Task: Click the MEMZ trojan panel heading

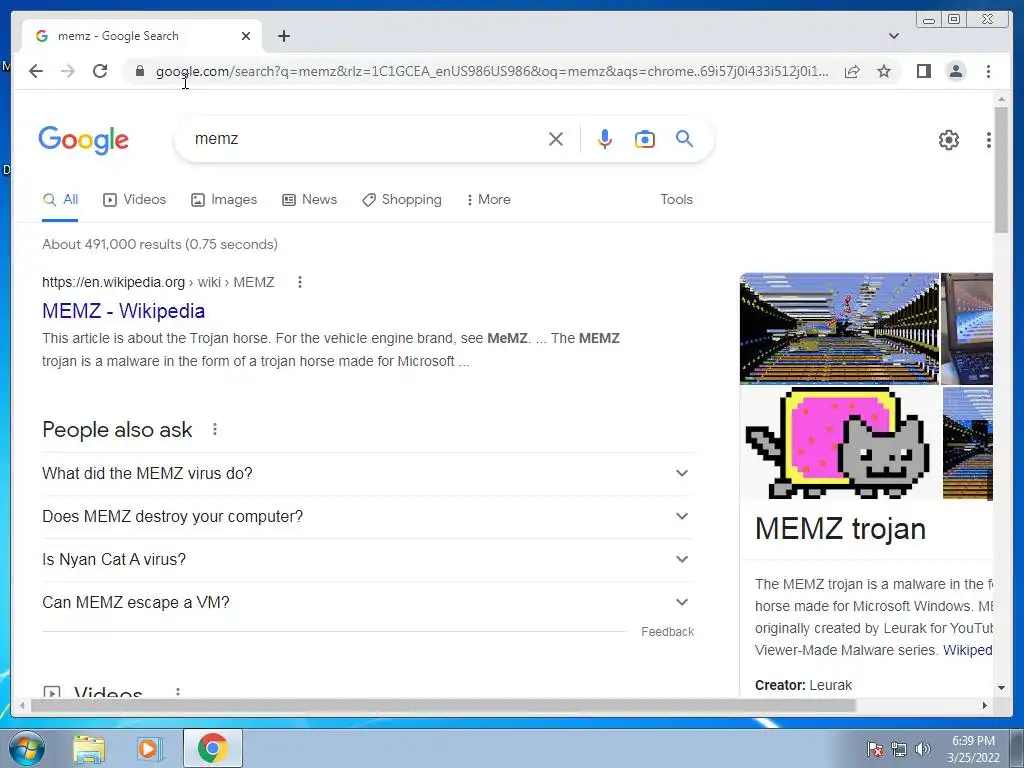Action: click(x=840, y=529)
